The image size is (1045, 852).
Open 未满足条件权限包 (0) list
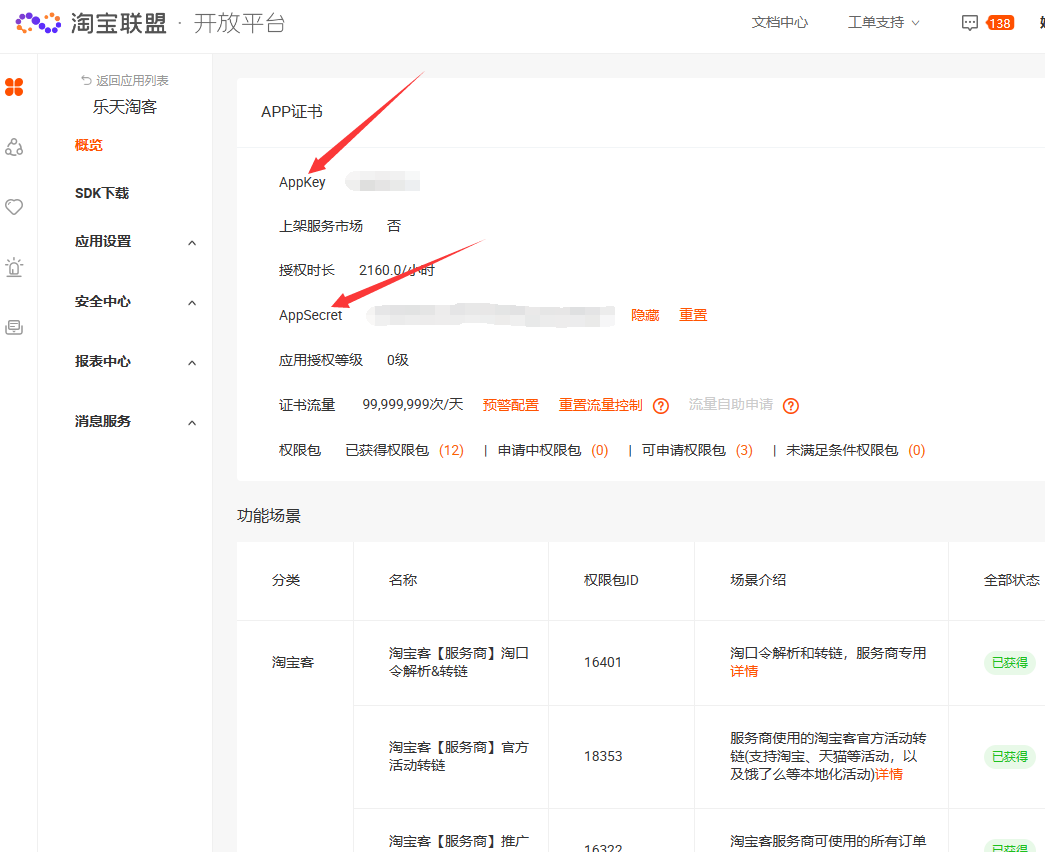[856, 451]
